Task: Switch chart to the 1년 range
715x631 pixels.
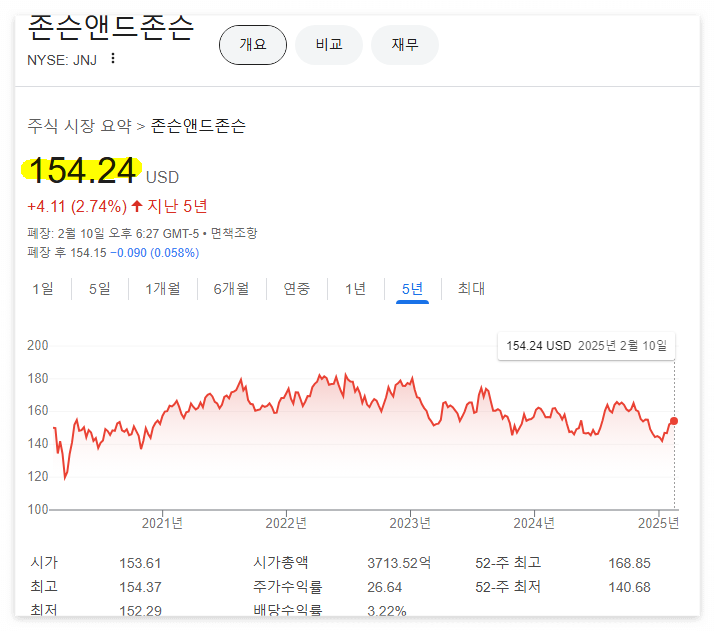Action: pos(355,289)
